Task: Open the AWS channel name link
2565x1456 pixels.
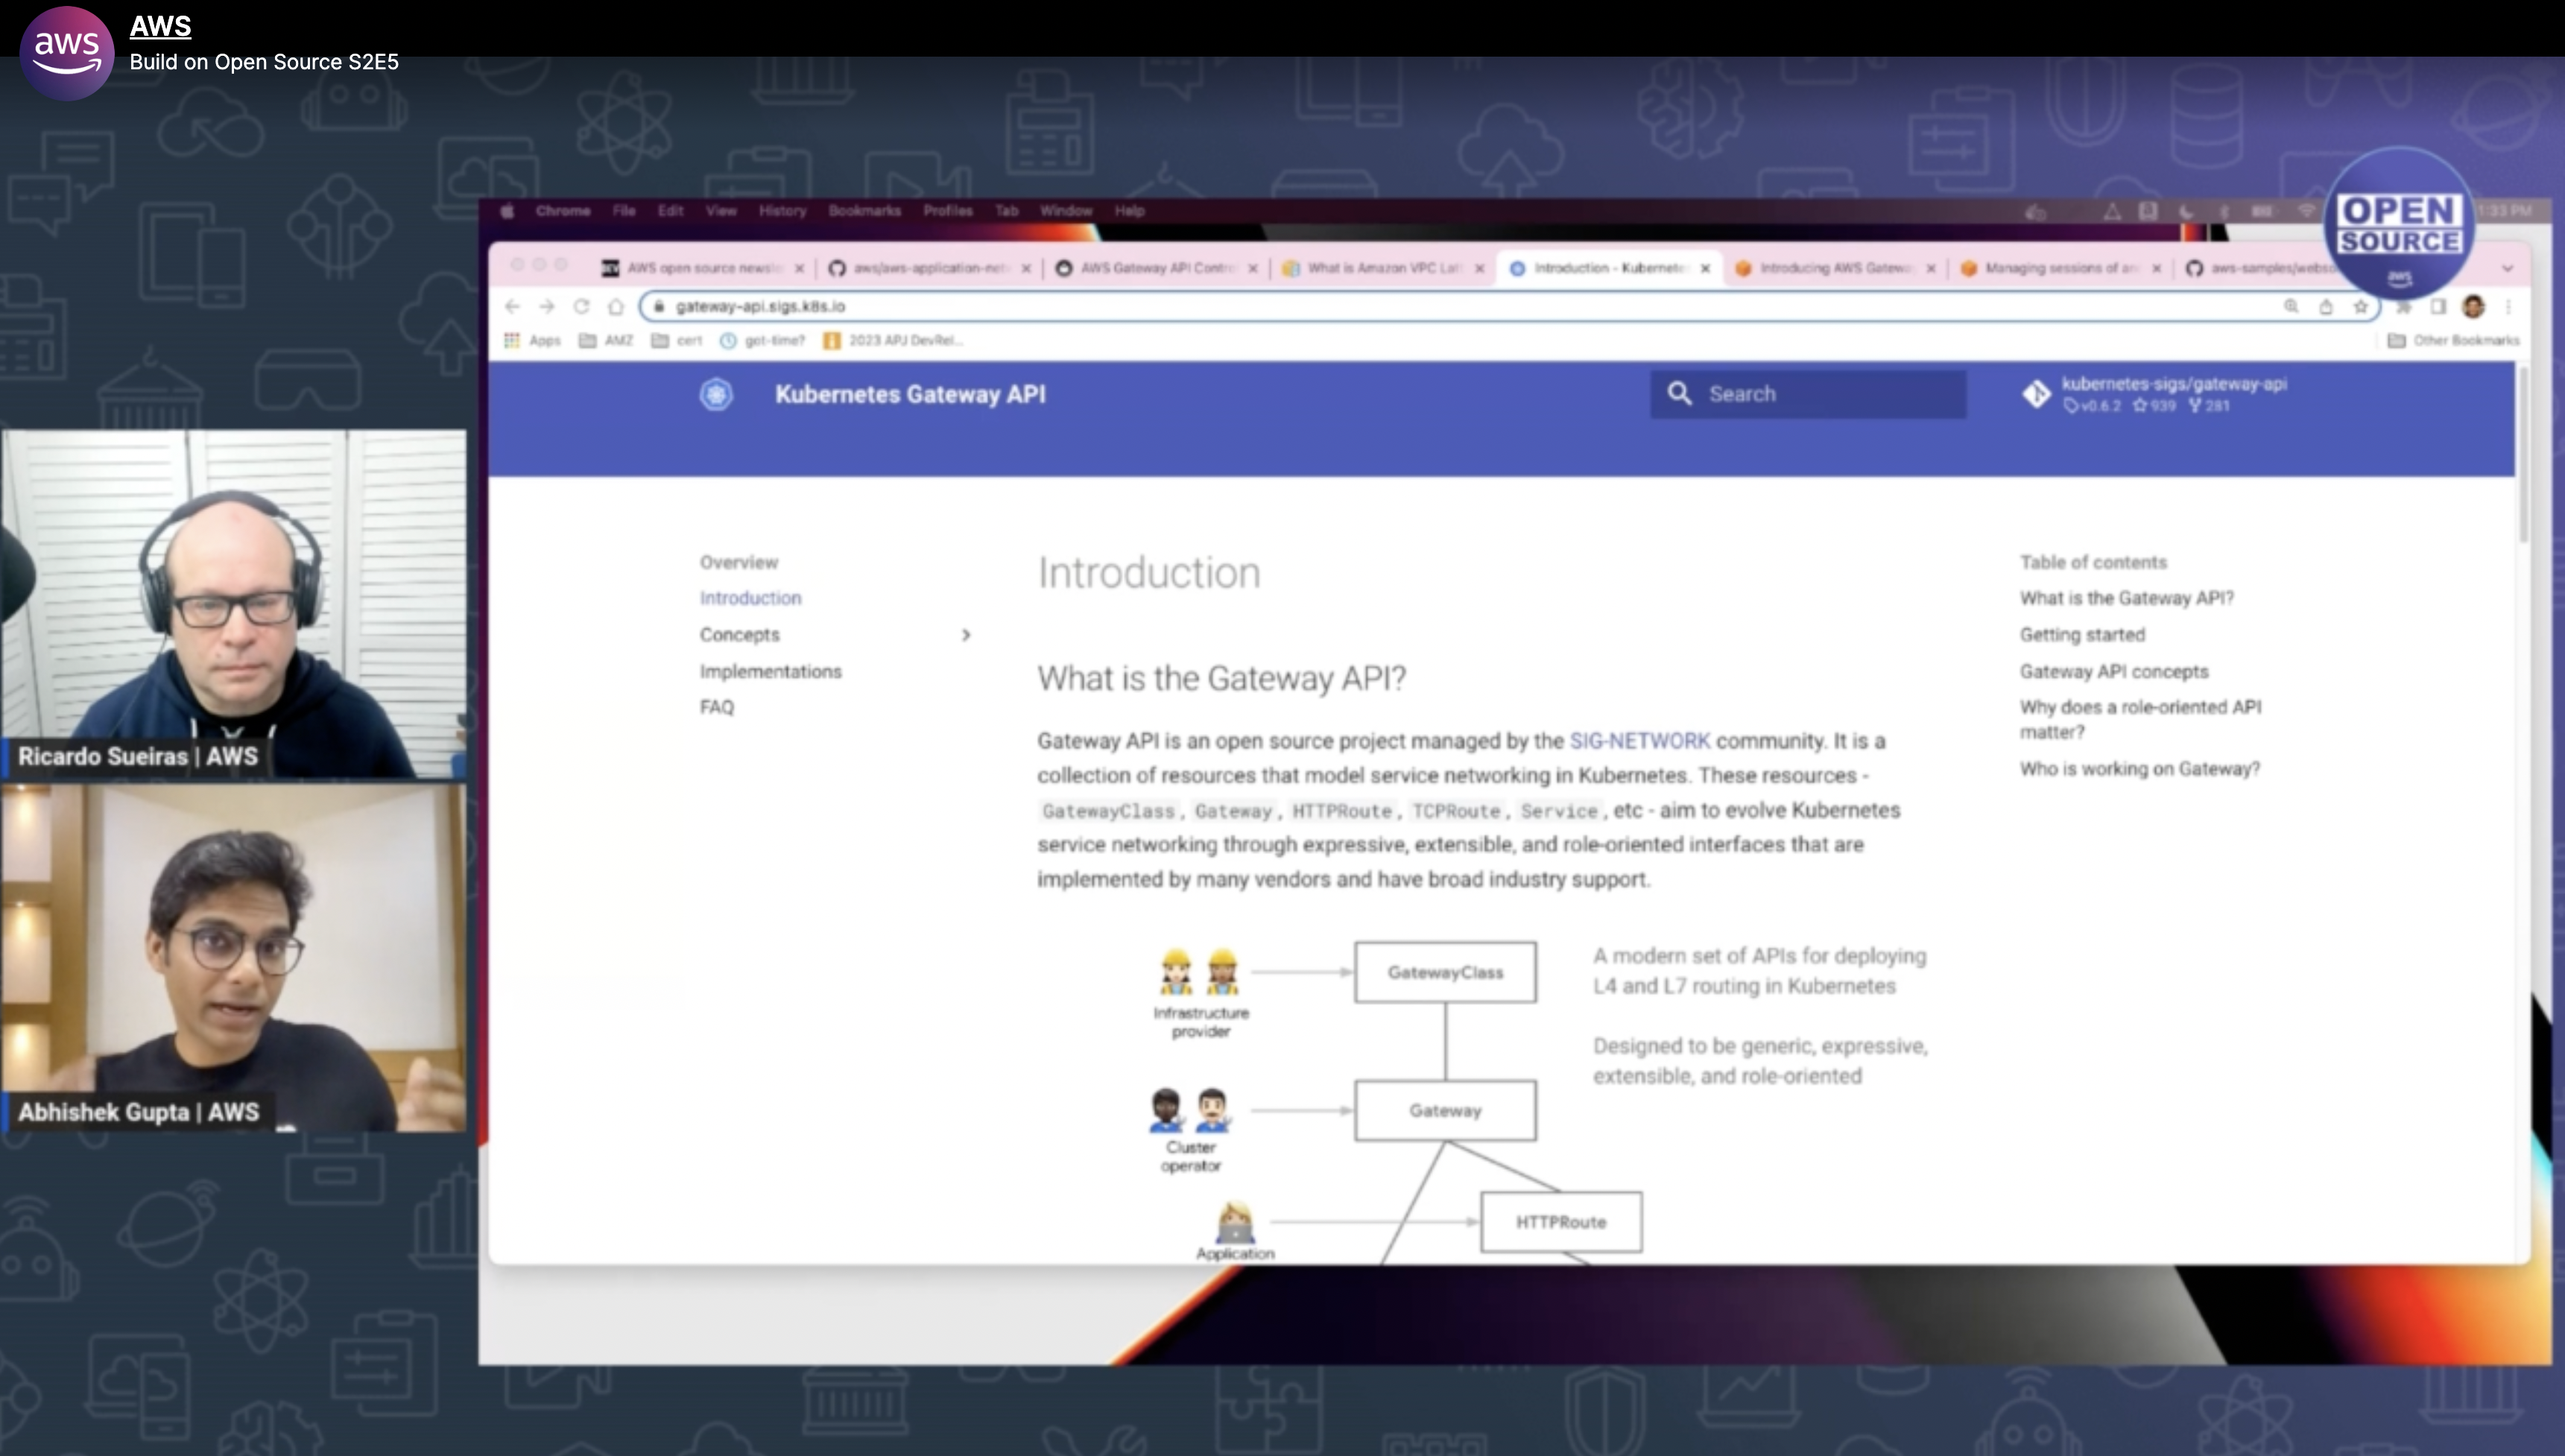Action: coord(160,26)
